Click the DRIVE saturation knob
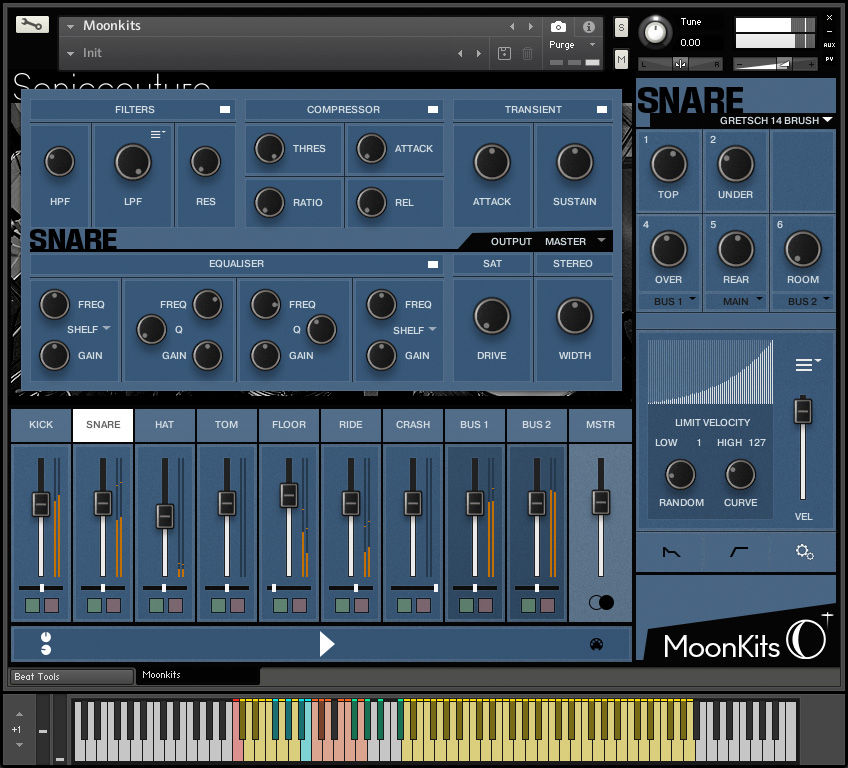 [492, 316]
